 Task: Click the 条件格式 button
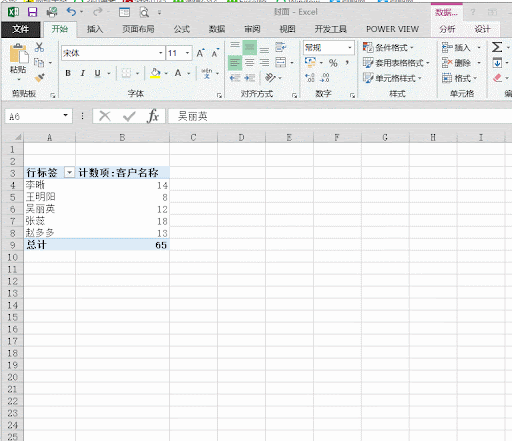click(x=388, y=48)
